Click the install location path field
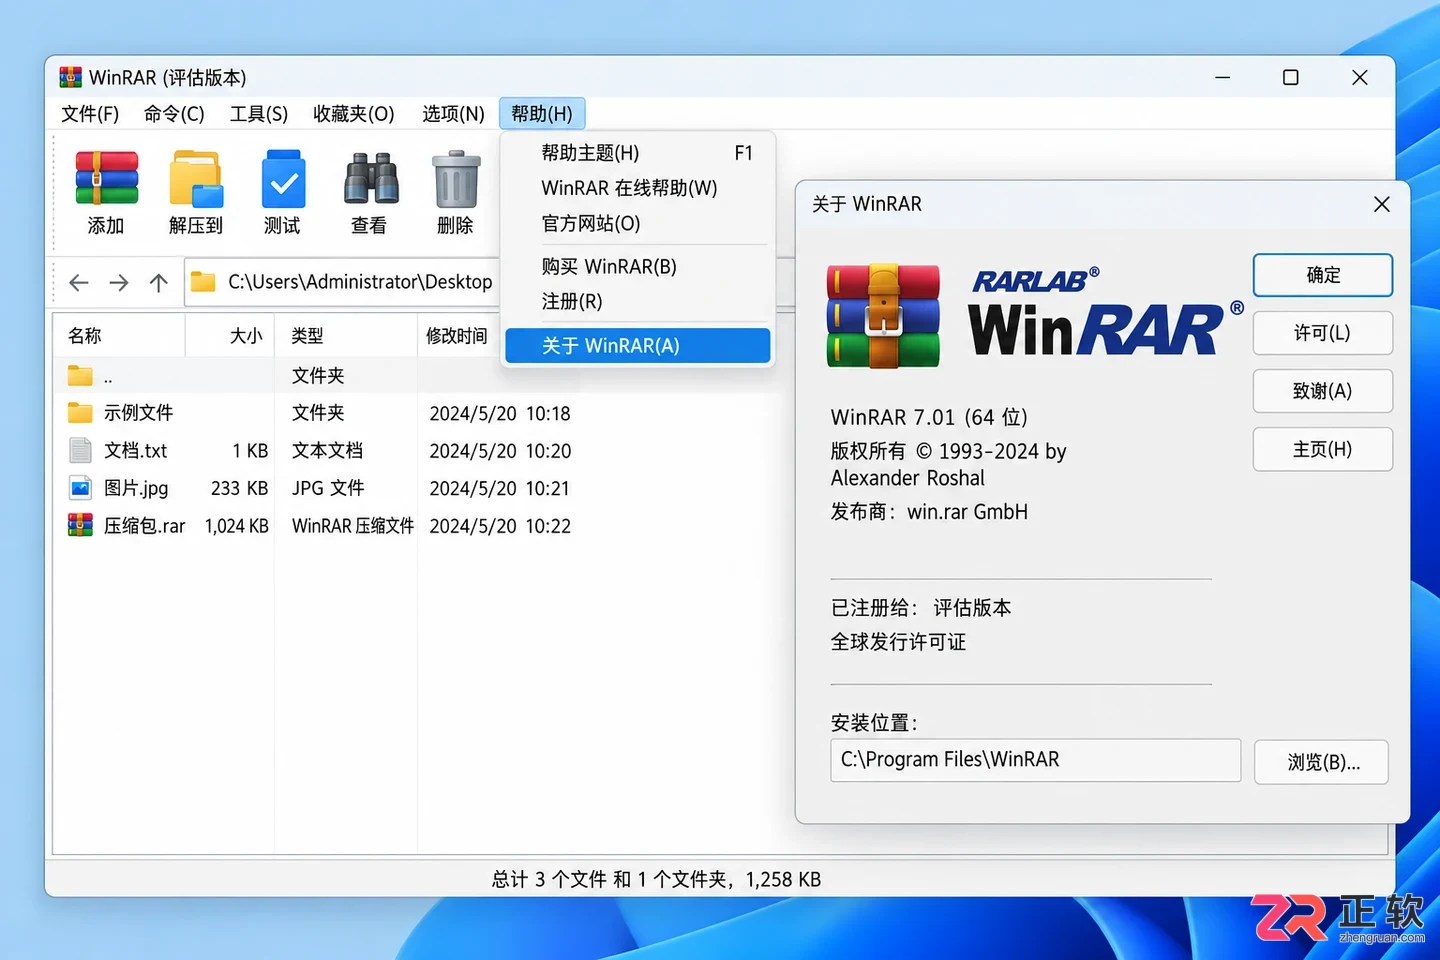1440x960 pixels. coord(1035,760)
